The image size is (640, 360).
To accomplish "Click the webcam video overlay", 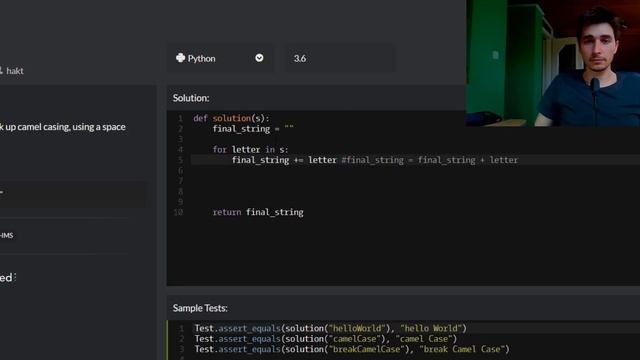I will (553, 63).
